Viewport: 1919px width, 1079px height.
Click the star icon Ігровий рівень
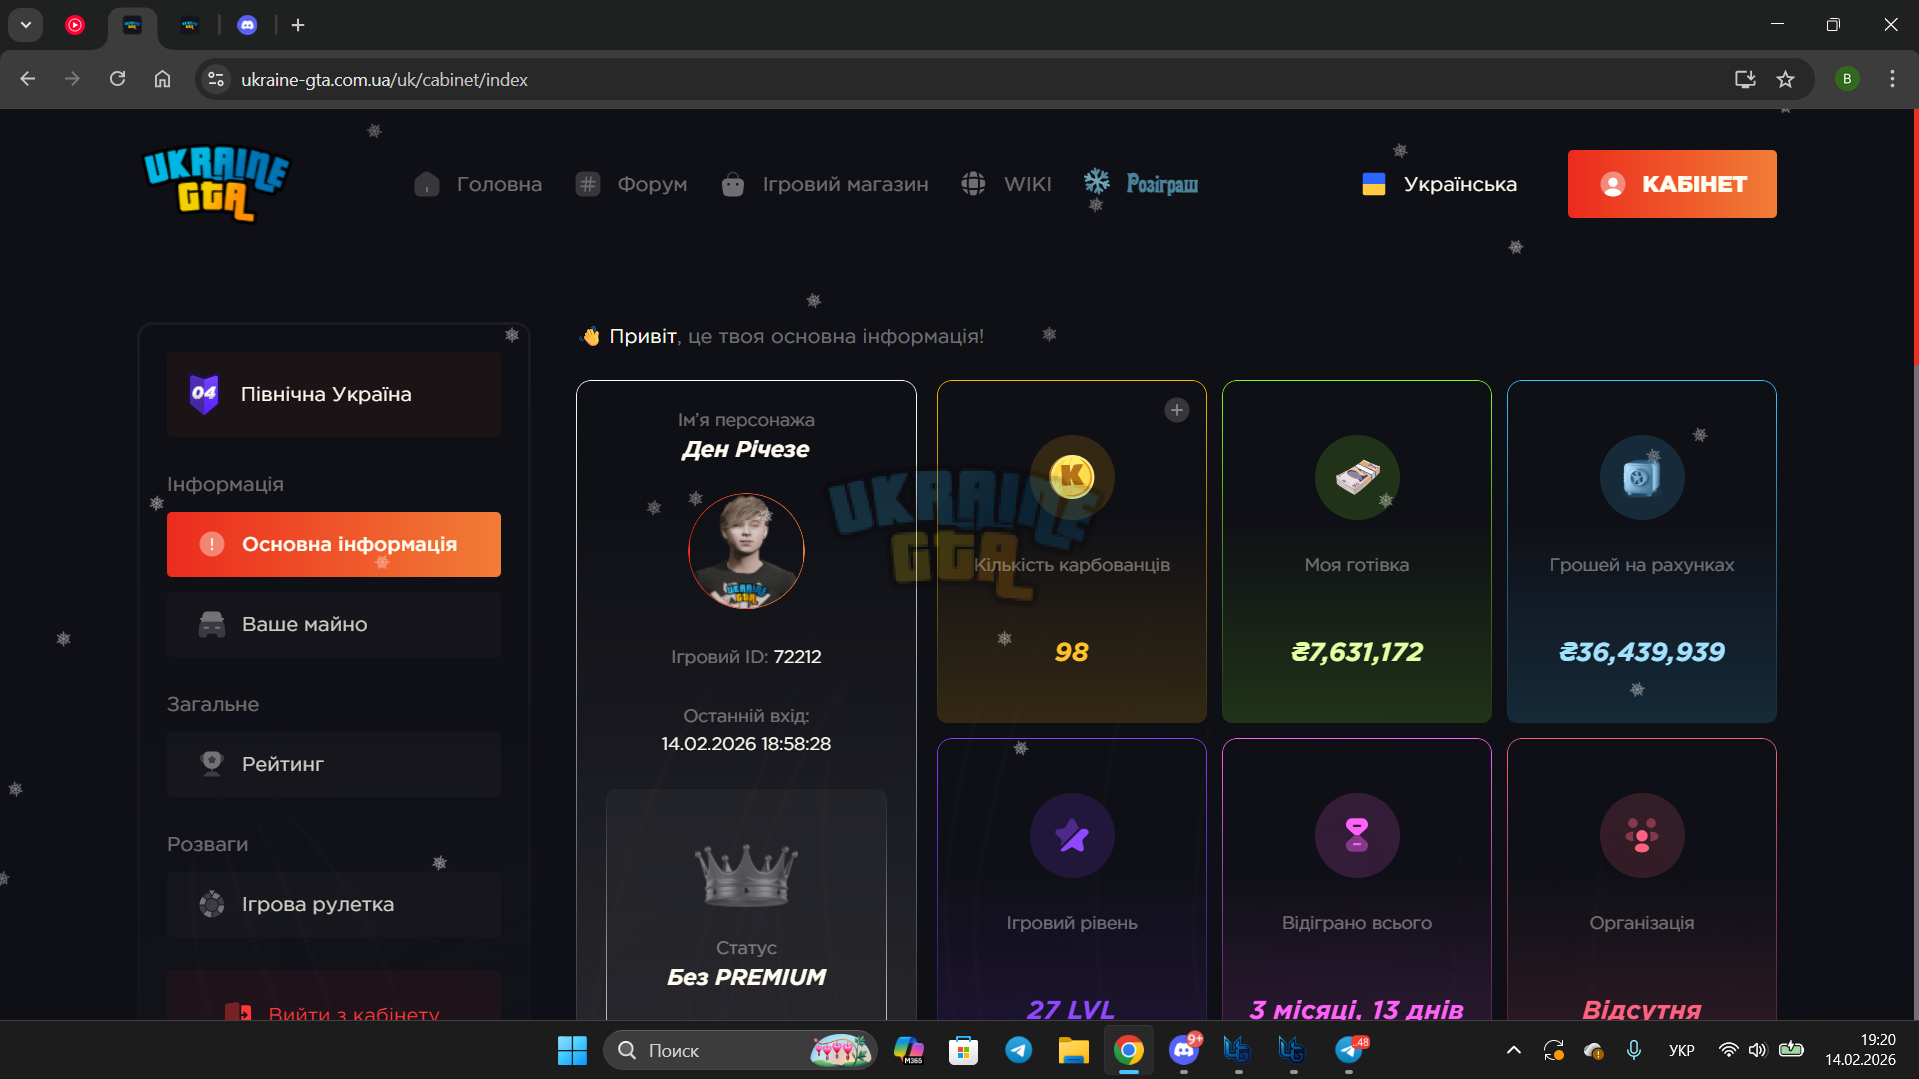pos(1072,835)
